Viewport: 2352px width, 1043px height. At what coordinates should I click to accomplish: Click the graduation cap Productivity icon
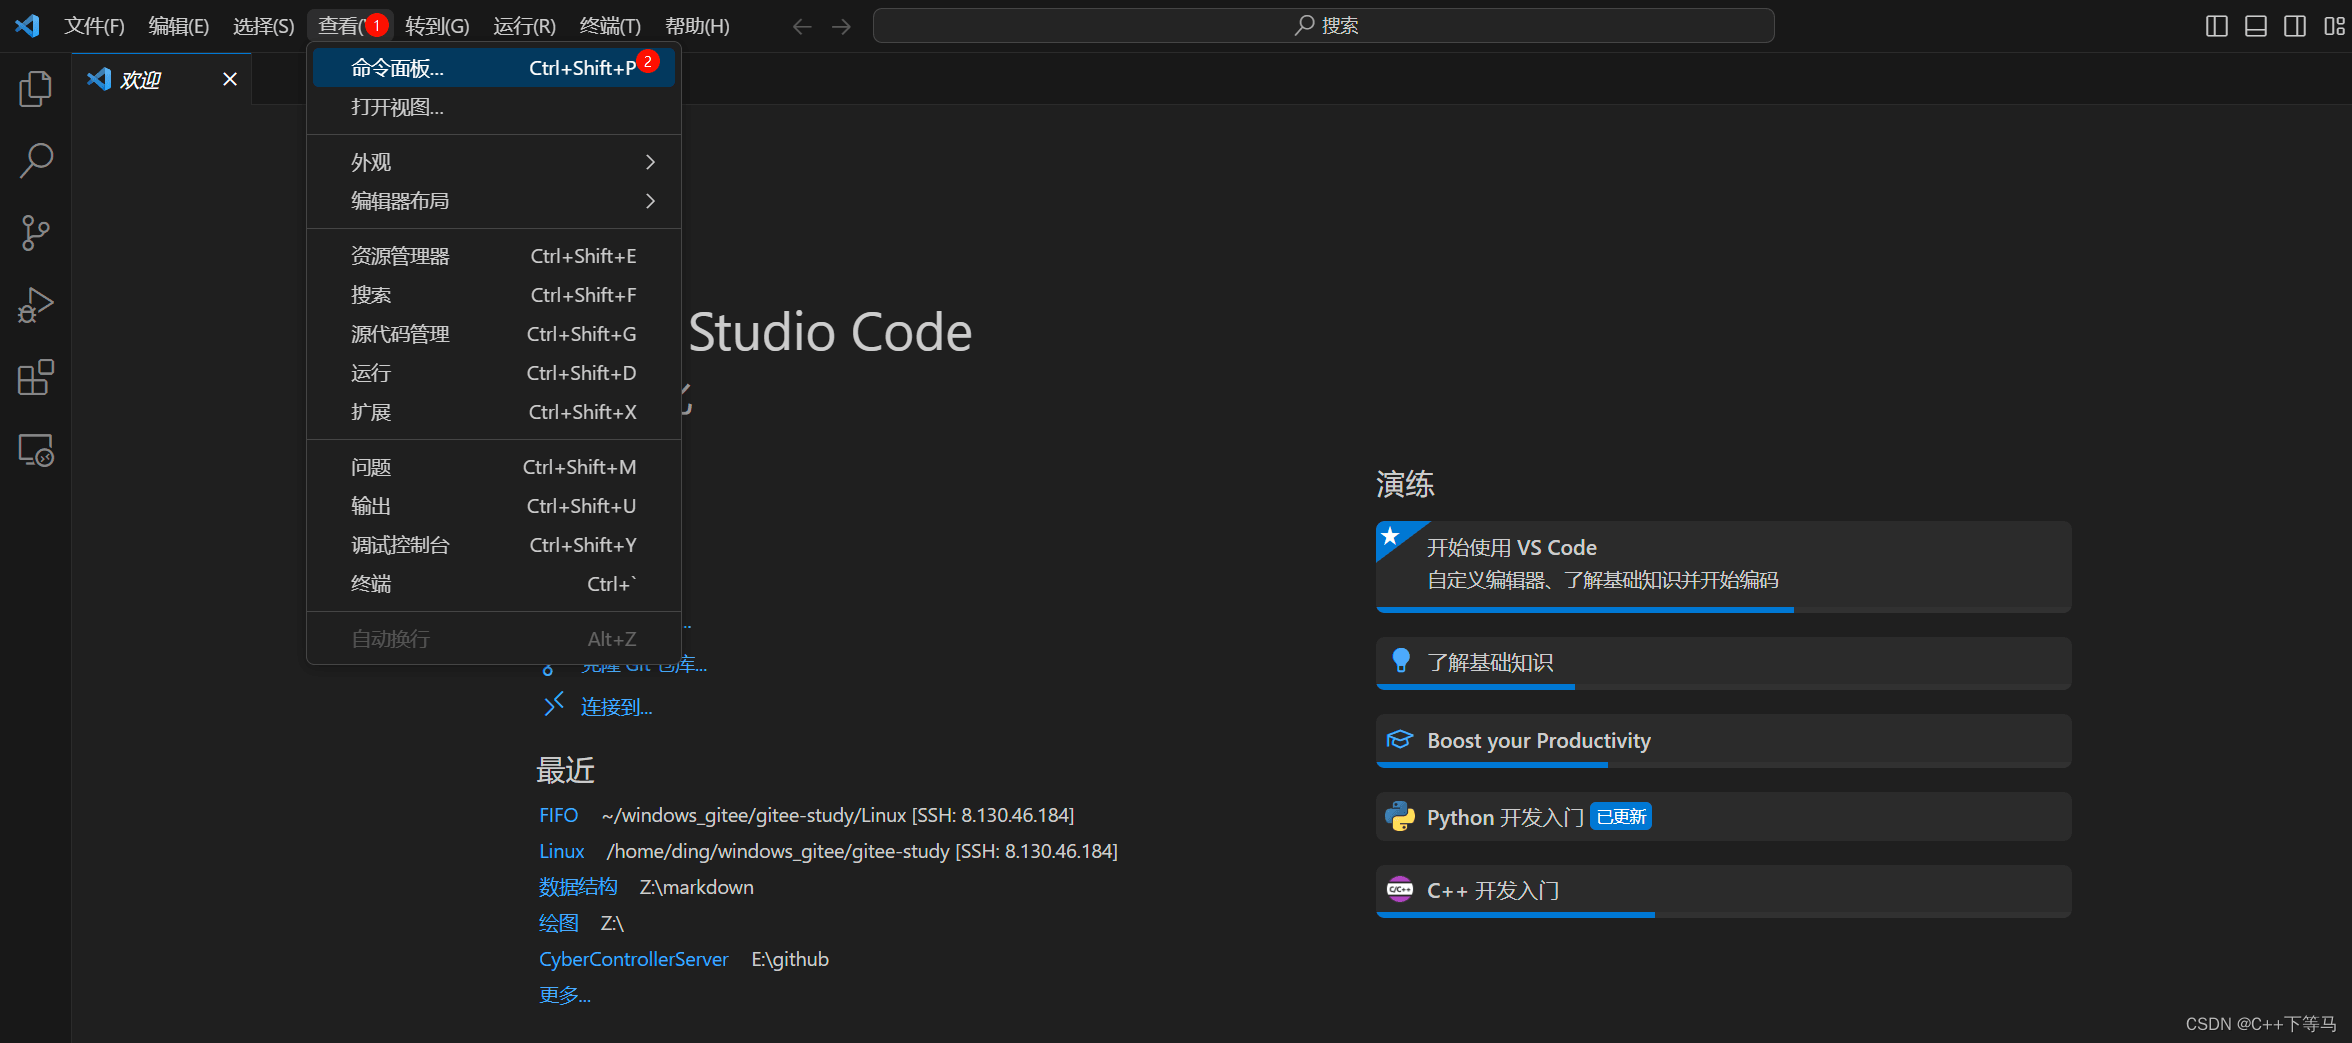coord(1400,740)
